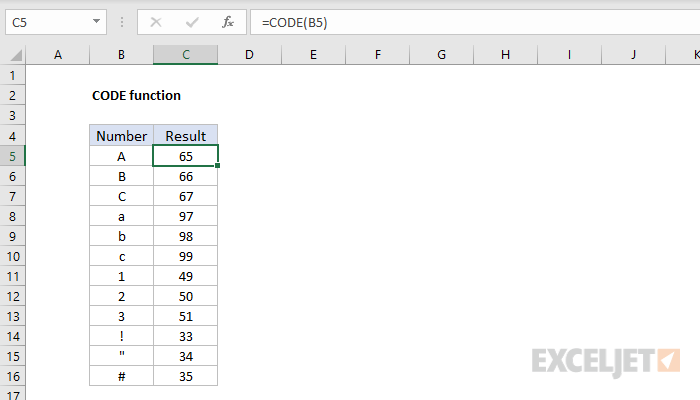Viewport: 700px width, 400px height.
Task: Click the Exceljet logo watermark
Action: click(x=607, y=358)
